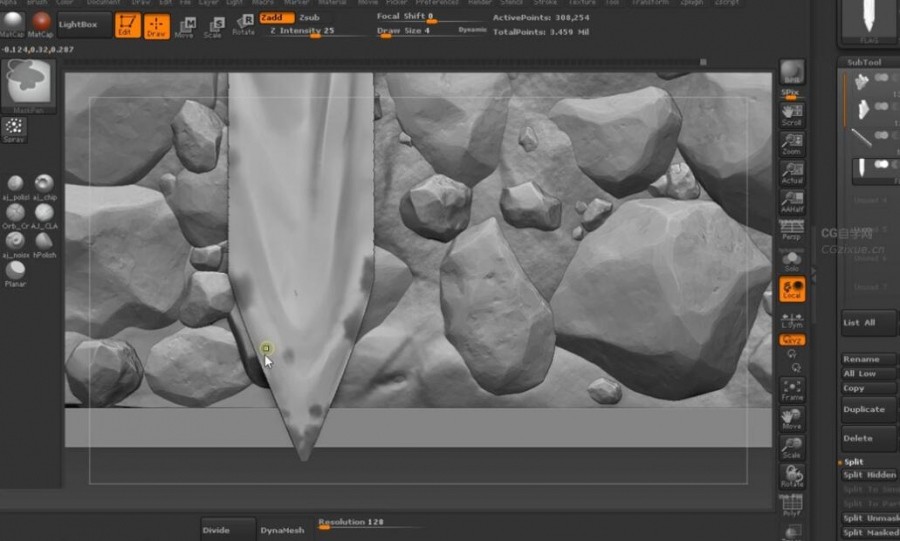Adjust the DynaMesh Resolution slider
The image size is (900, 541).
371,523
